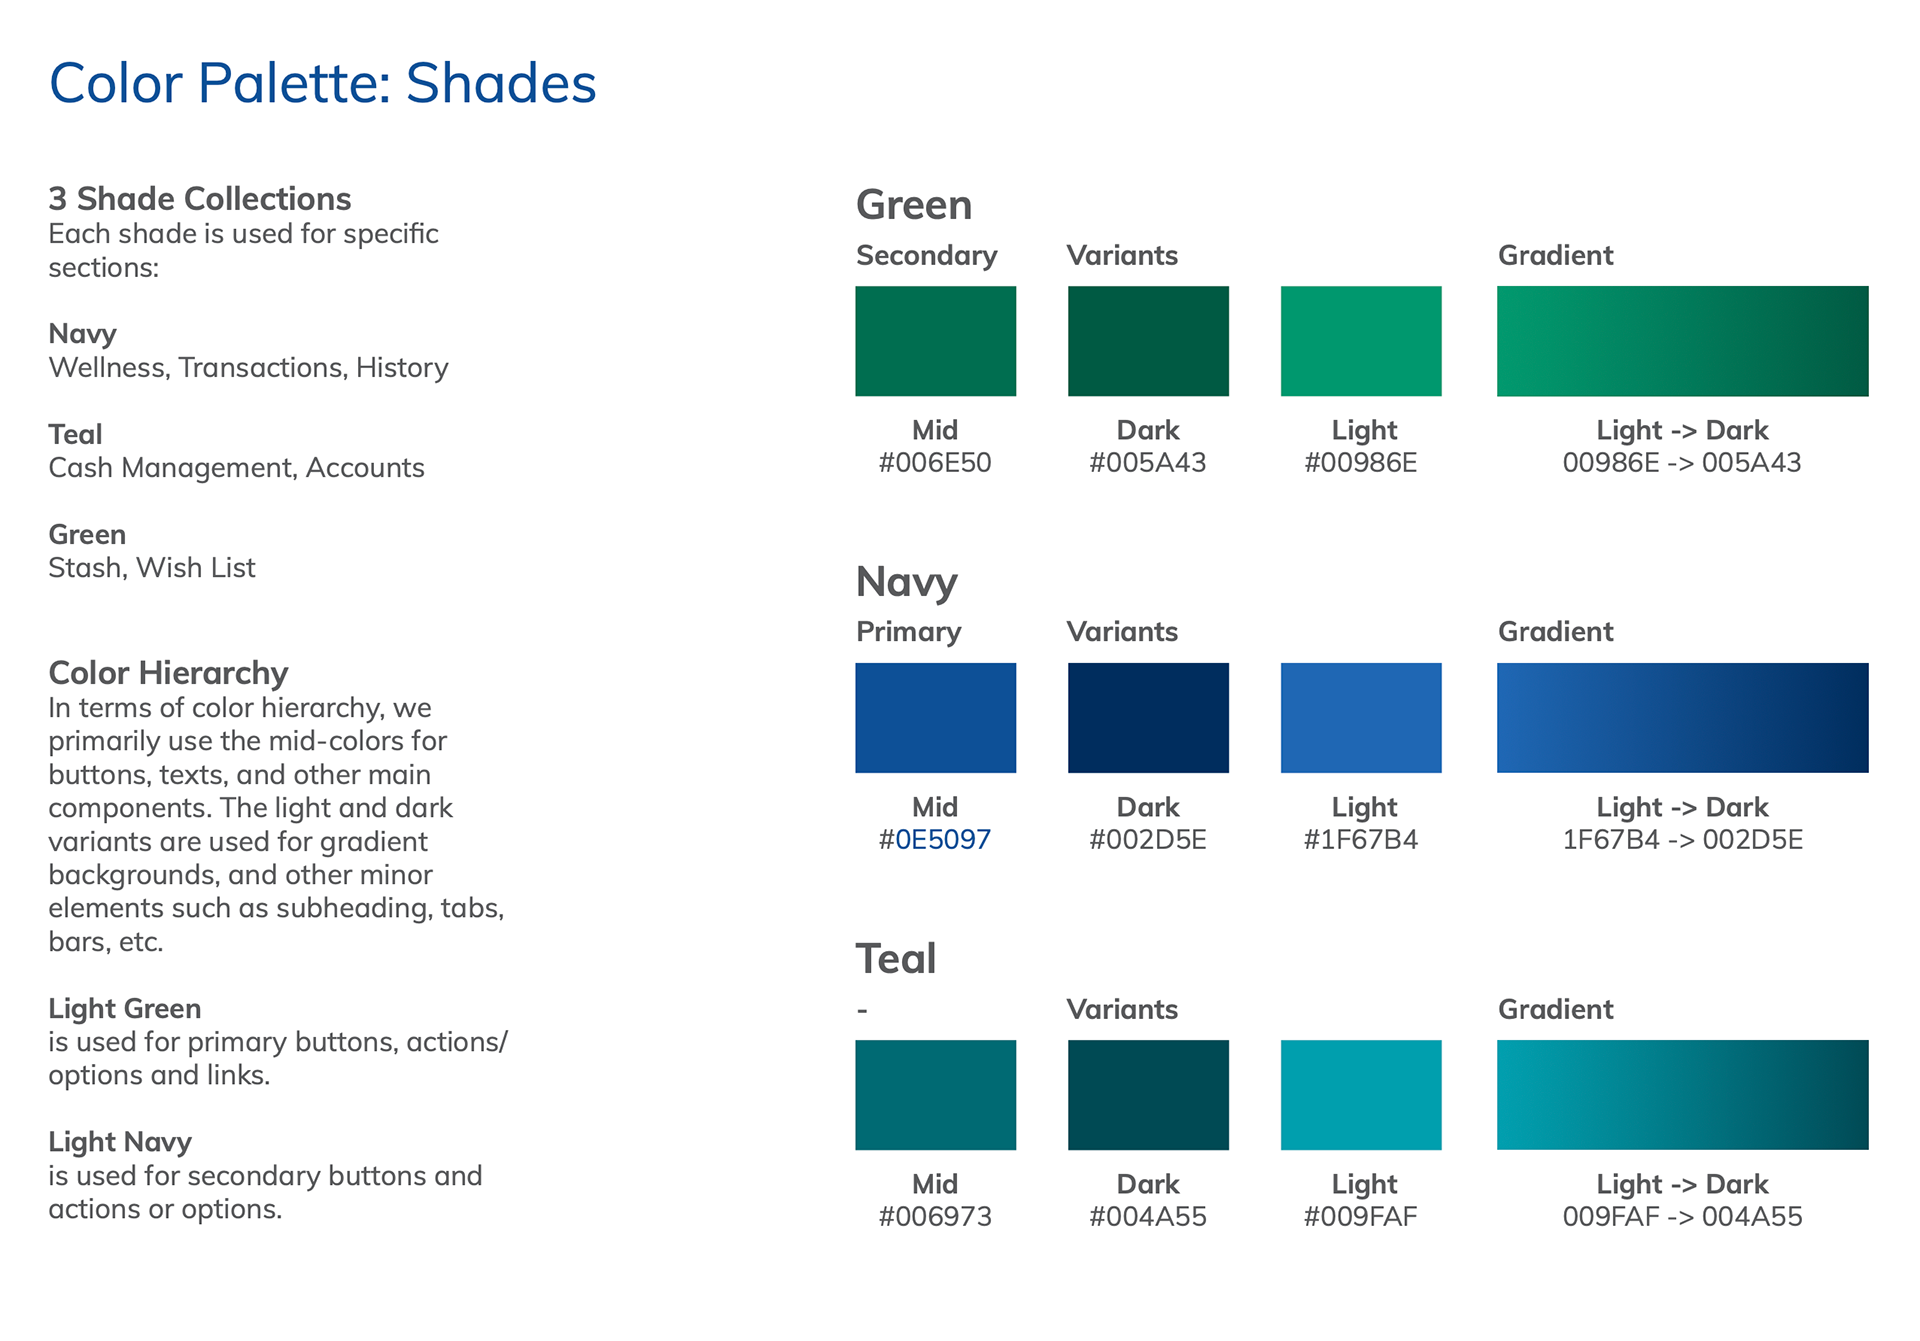The height and width of the screenshot is (1341, 1920).
Task: Click the Green mid swatch #006E50
Action: click(x=935, y=341)
